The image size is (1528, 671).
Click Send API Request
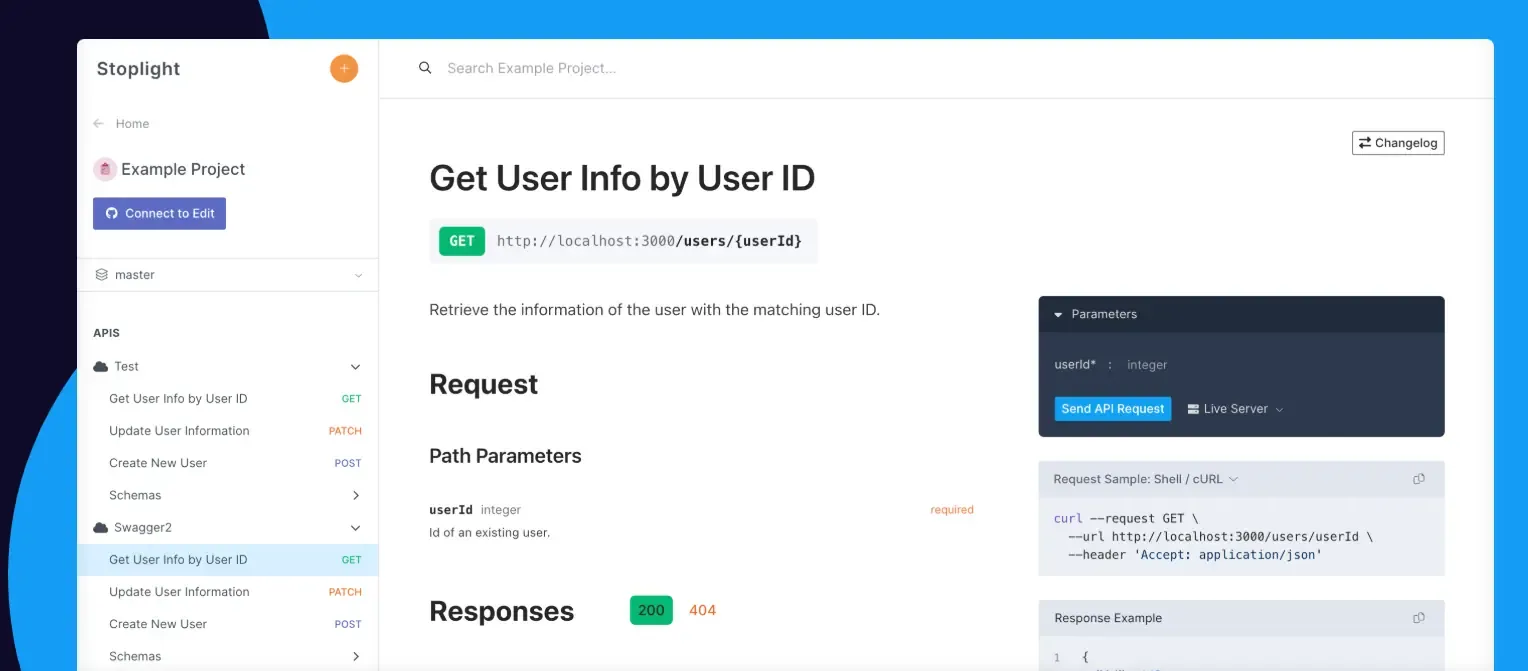tap(1113, 409)
